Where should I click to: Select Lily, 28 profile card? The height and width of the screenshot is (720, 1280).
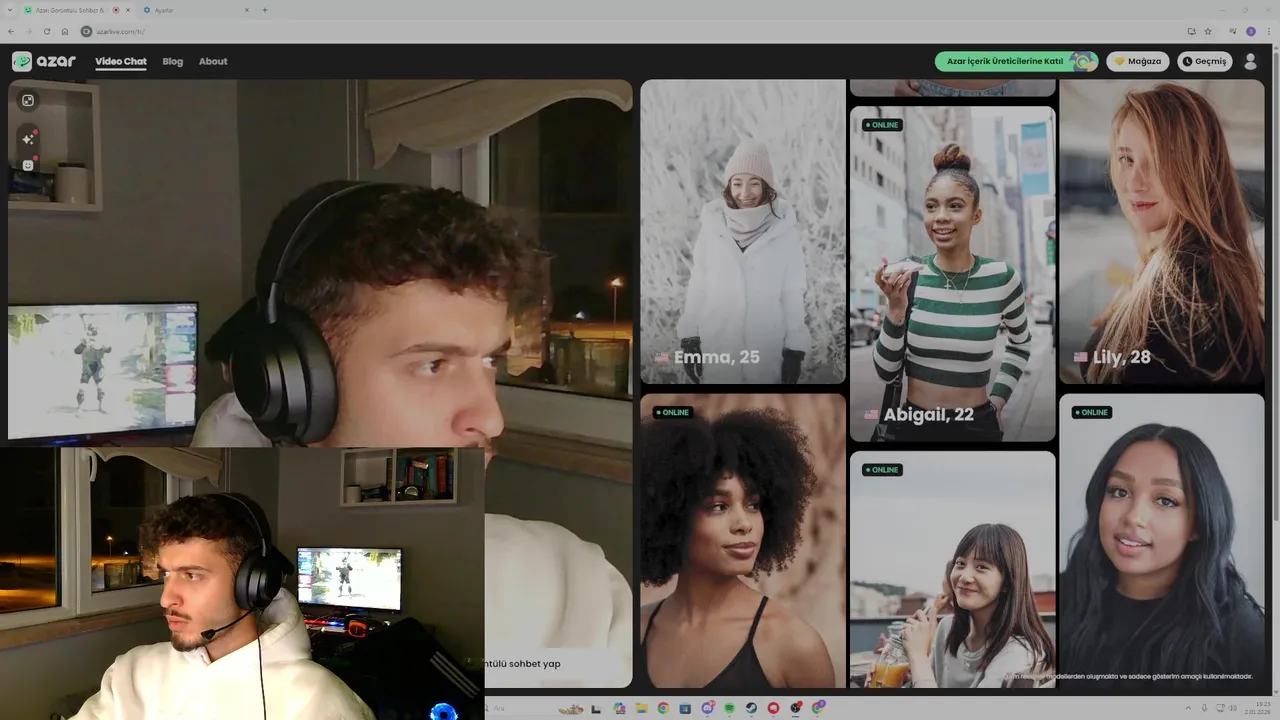1162,232
